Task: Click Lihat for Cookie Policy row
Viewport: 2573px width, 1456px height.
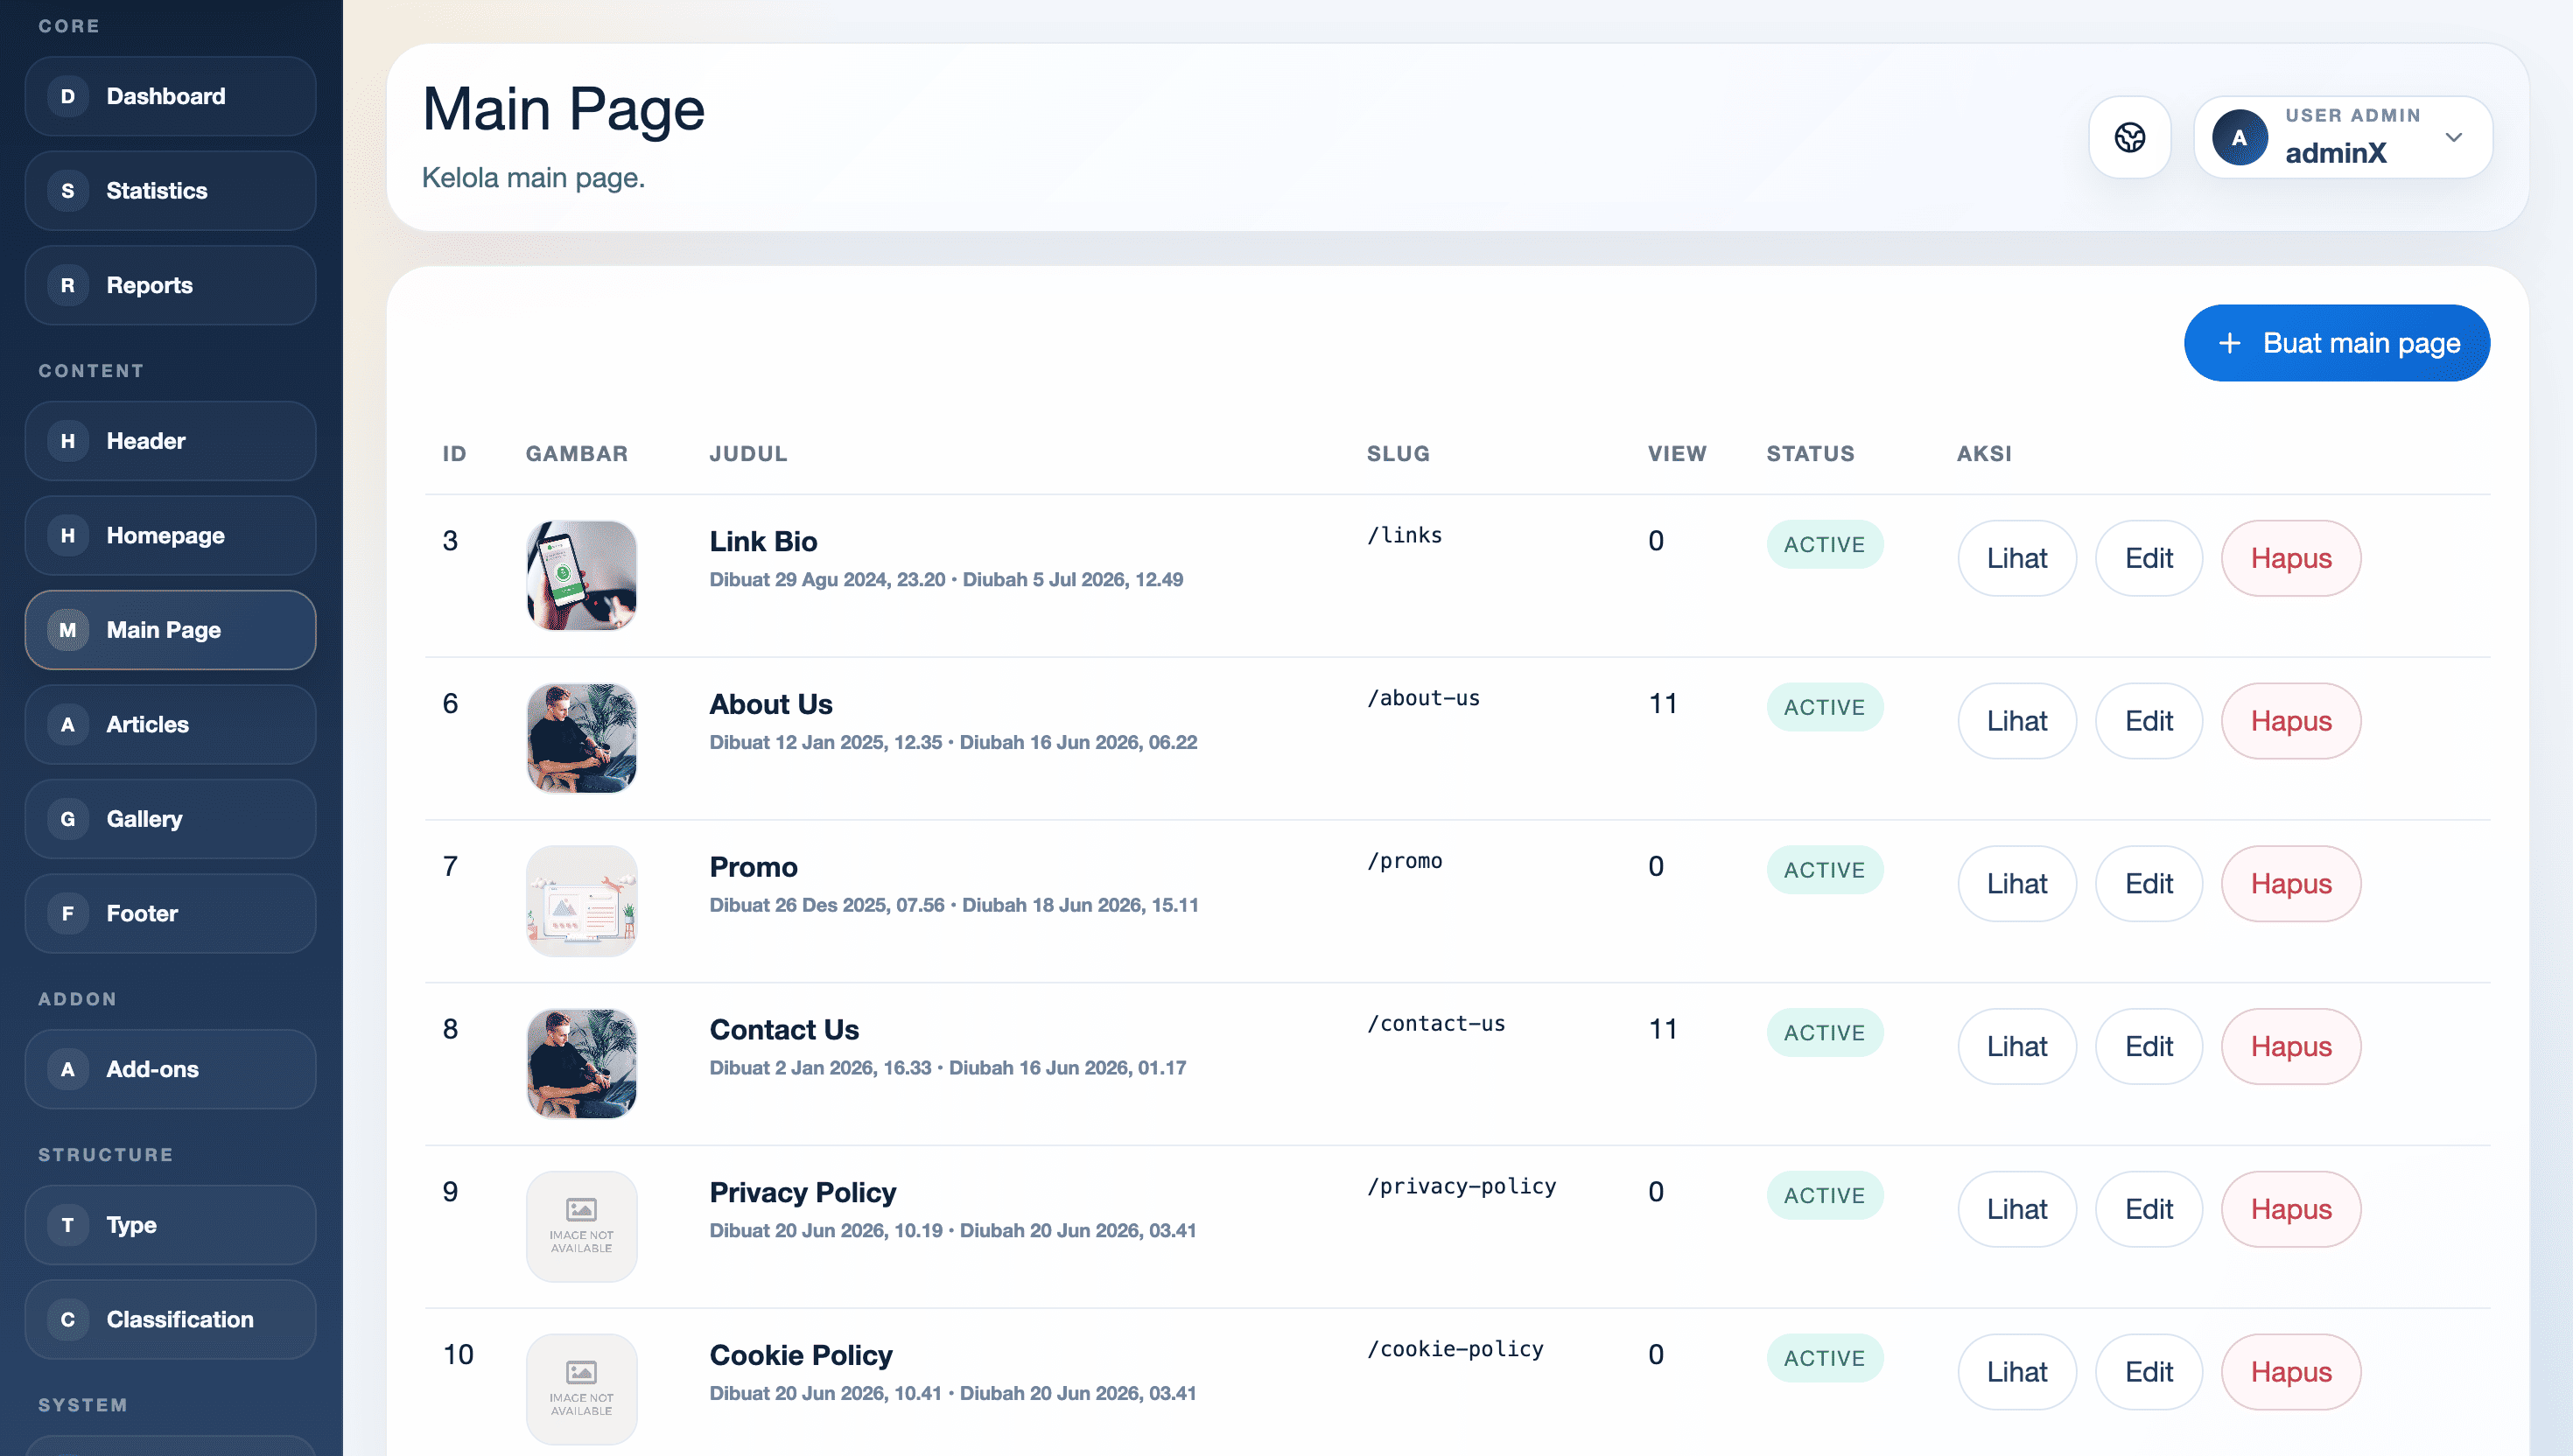Action: pyautogui.click(x=2016, y=1372)
